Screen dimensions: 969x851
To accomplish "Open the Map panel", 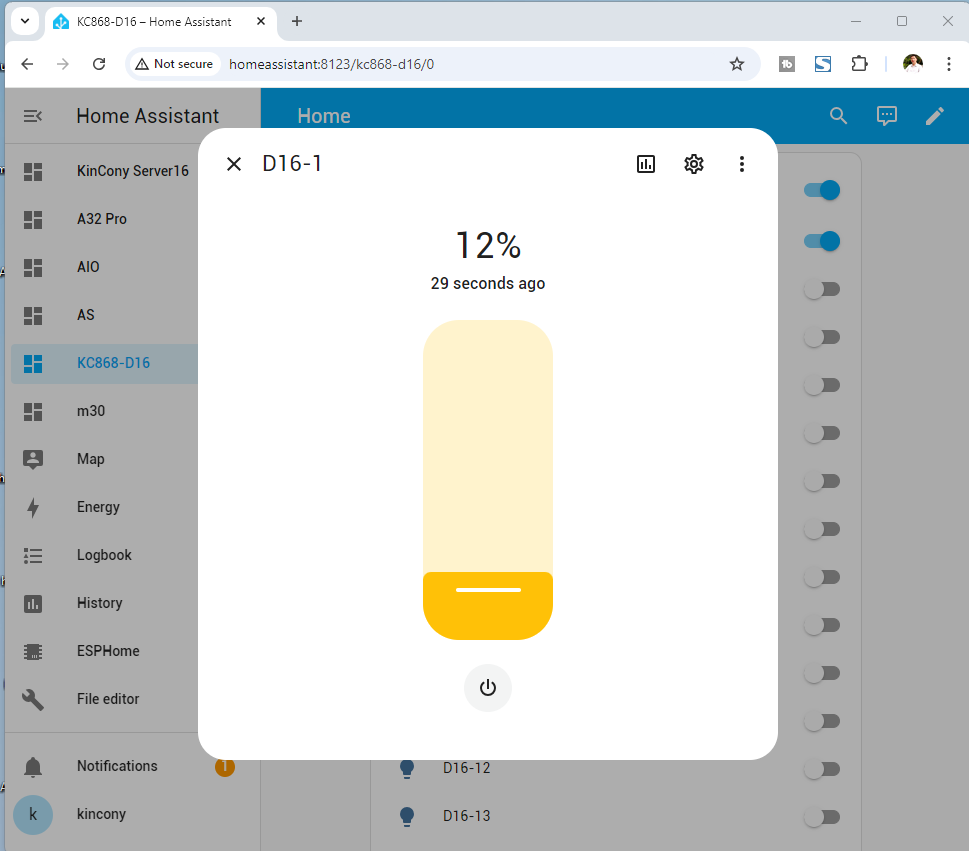I will (x=90, y=459).
